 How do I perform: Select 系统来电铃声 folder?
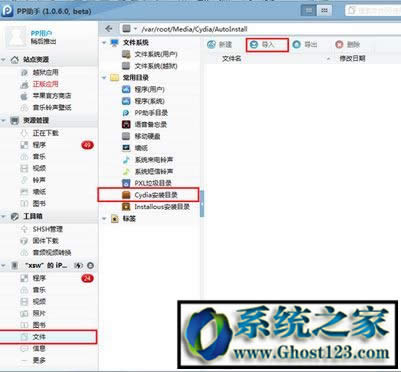pyautogui.click(x=154, y=160)
